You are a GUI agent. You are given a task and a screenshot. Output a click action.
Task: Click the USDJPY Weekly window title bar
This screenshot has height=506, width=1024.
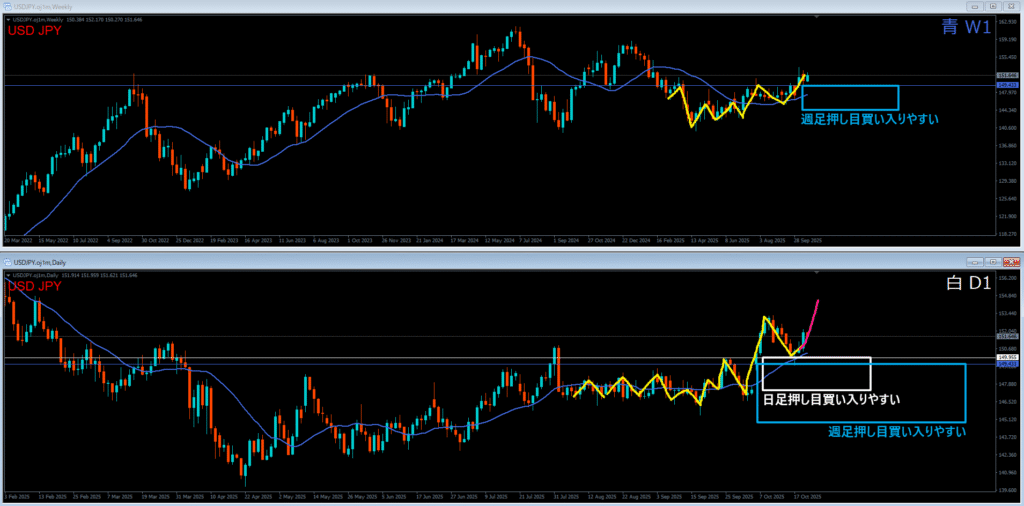(400, 7)
